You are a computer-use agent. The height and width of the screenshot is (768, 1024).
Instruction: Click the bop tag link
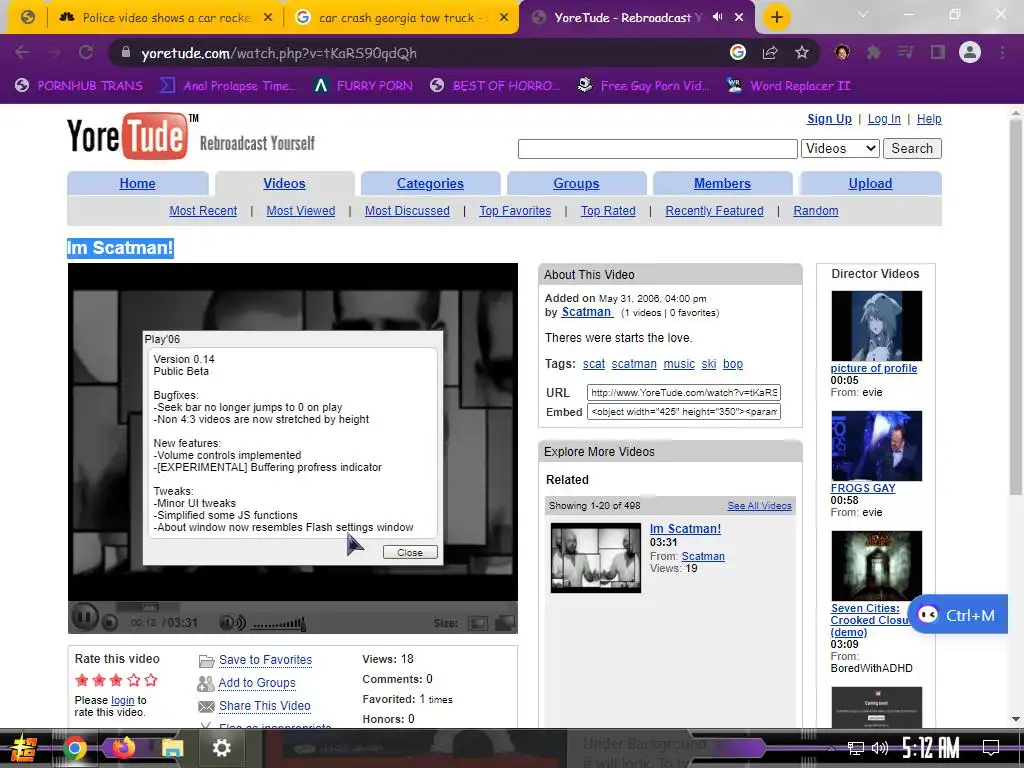[x=733, y=364]
